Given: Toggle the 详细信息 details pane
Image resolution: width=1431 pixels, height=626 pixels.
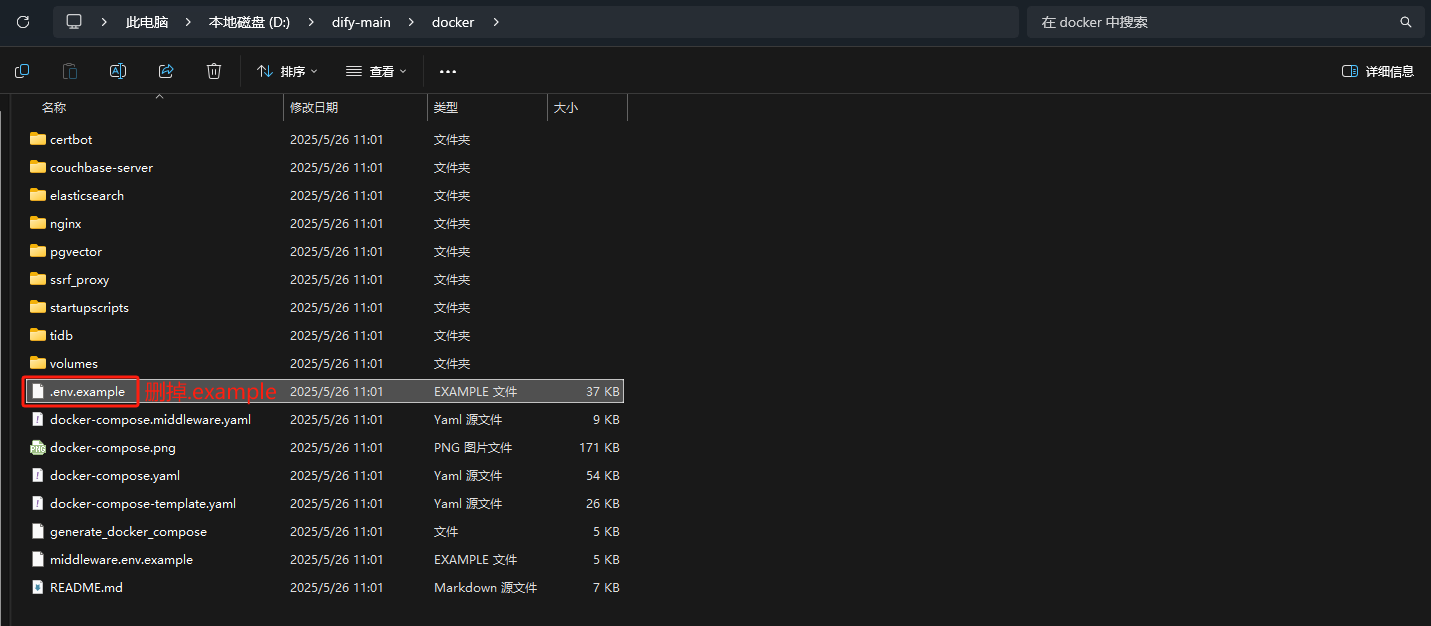Looking at the screenshot, I should point(1377,71).
